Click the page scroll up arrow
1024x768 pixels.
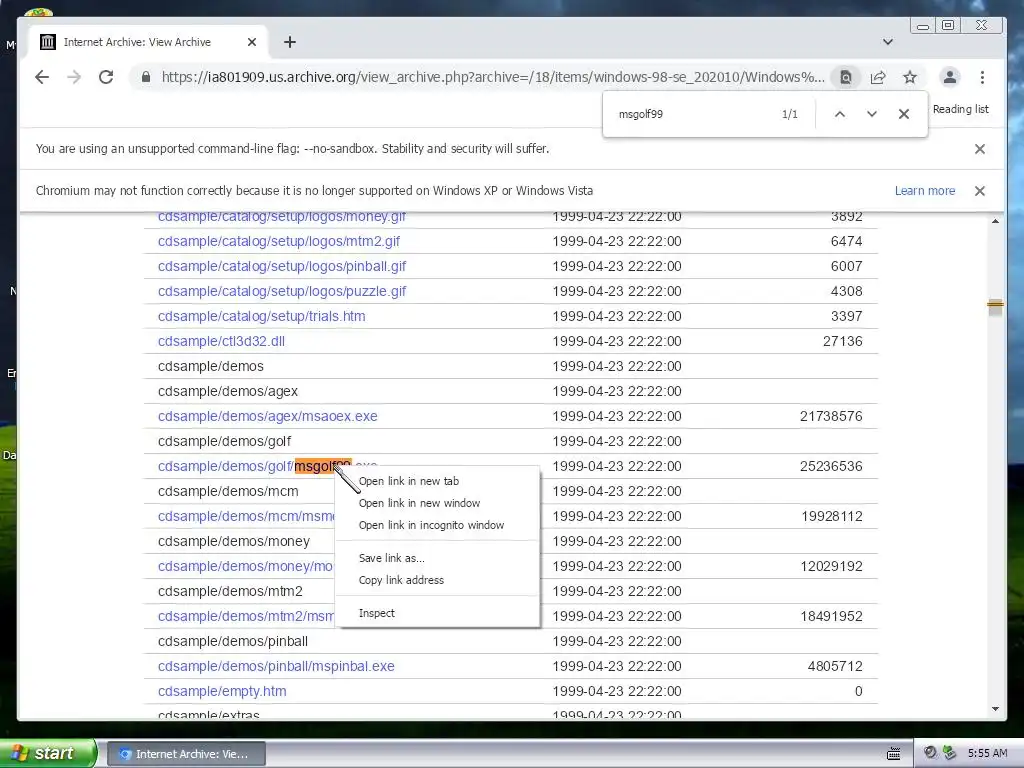point(995,221)
